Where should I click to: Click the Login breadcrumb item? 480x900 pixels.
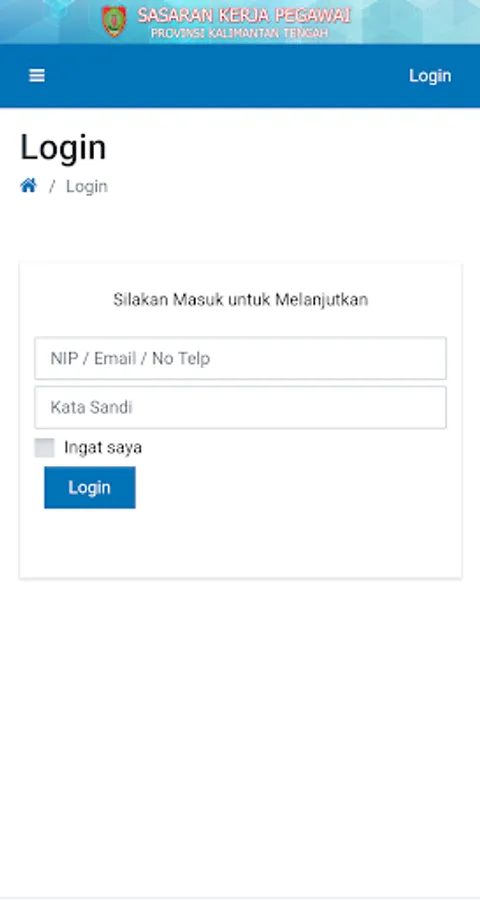87,187
